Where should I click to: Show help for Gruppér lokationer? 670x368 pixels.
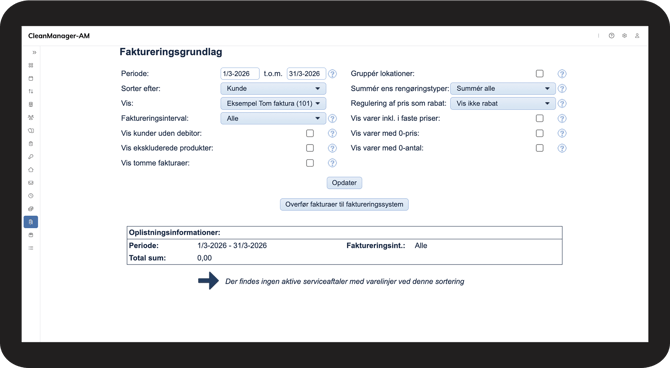coord(562,74)
